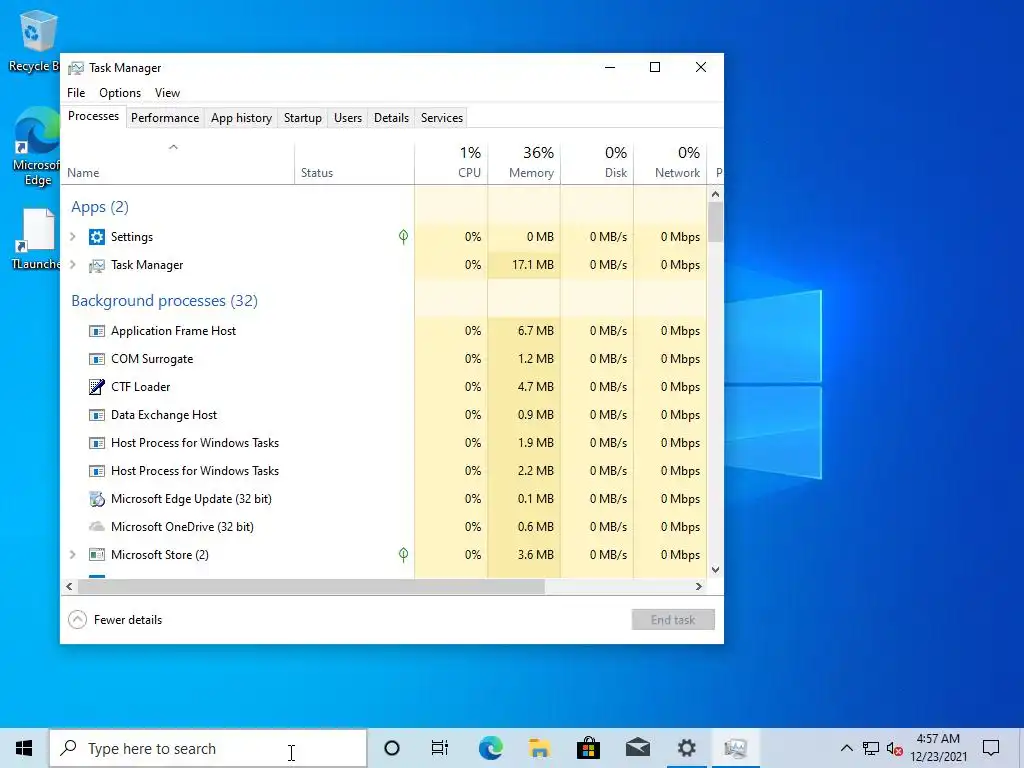This screenshot has height=768, width=1024.
Task: Collapse view with Fewer details chevron
Action: click(77, 620)
